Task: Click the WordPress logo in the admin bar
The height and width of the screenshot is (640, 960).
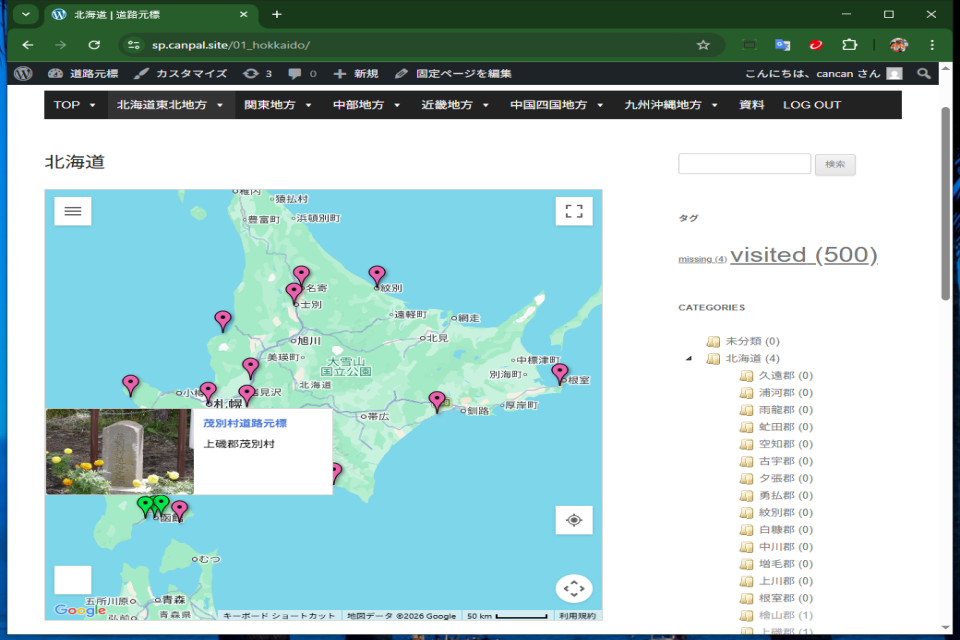Action: click(x=24, y=73)
